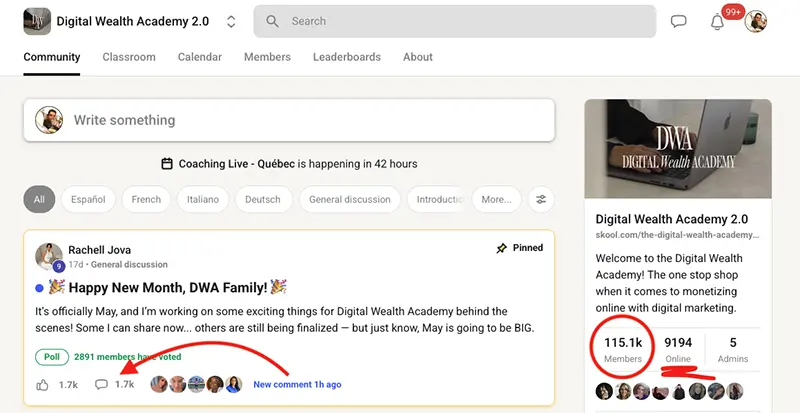
Task: Click the Pinned pin icon
Action: coord(502,248)
